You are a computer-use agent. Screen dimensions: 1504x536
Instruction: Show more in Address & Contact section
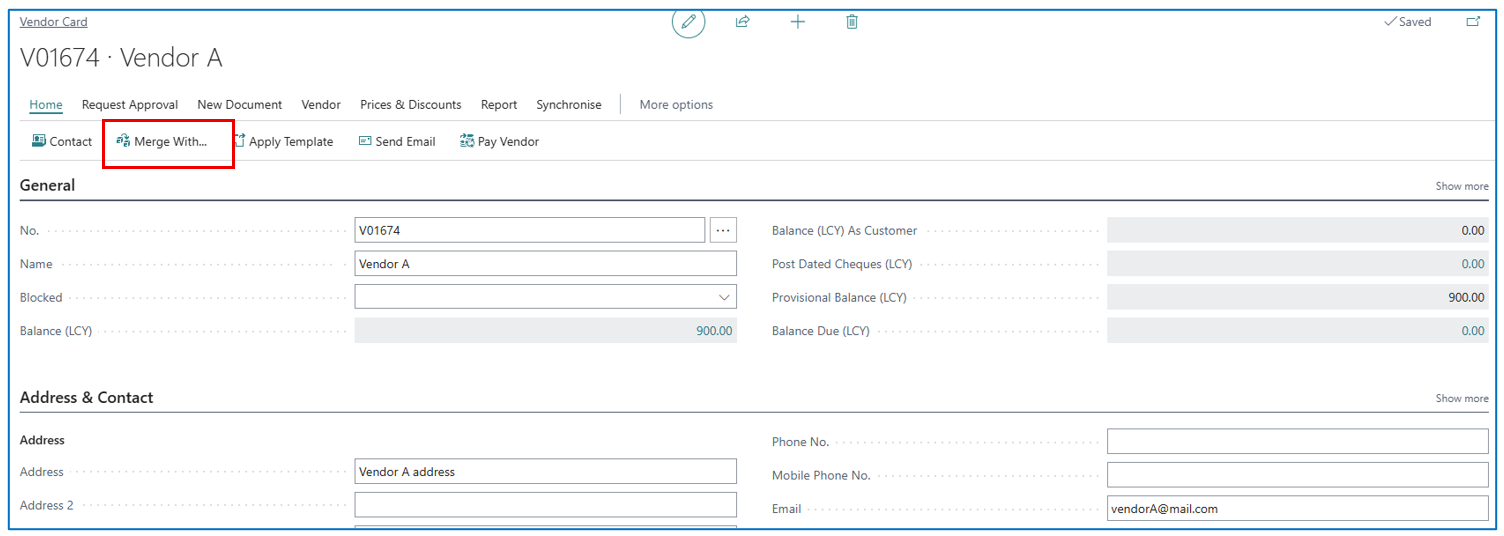pyautogui.click(x=1461, y=399)
